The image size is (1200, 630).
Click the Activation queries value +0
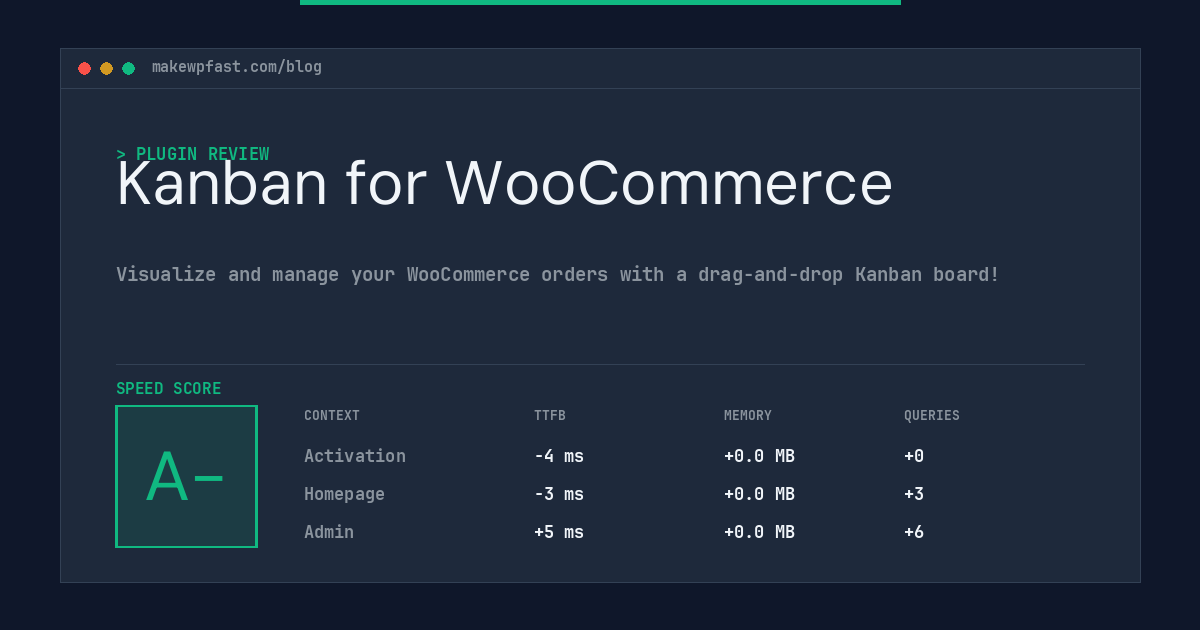coord(914,456)
